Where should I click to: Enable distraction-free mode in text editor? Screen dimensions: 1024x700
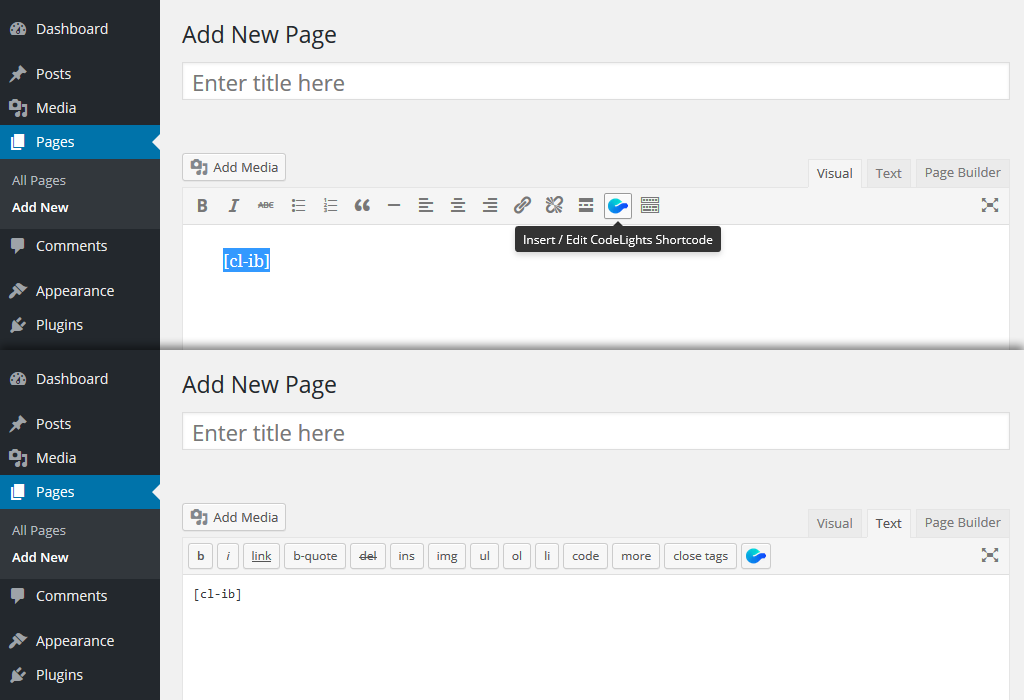point(989,555)
